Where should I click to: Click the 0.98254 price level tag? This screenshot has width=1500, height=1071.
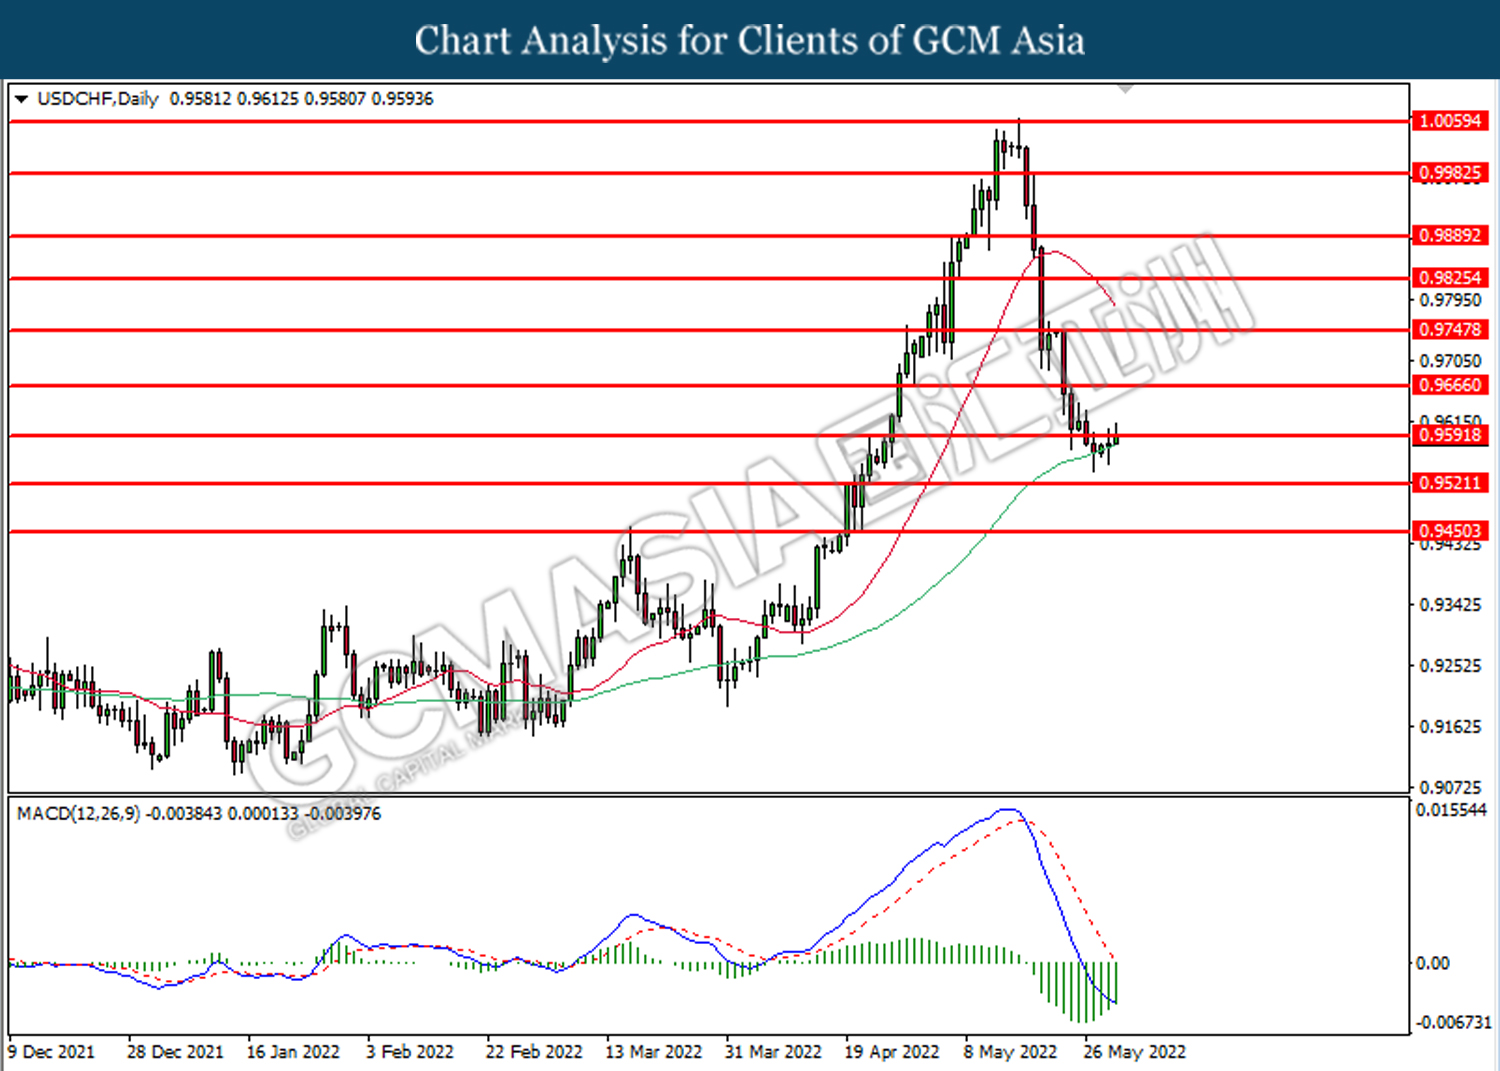point(1450,278)
